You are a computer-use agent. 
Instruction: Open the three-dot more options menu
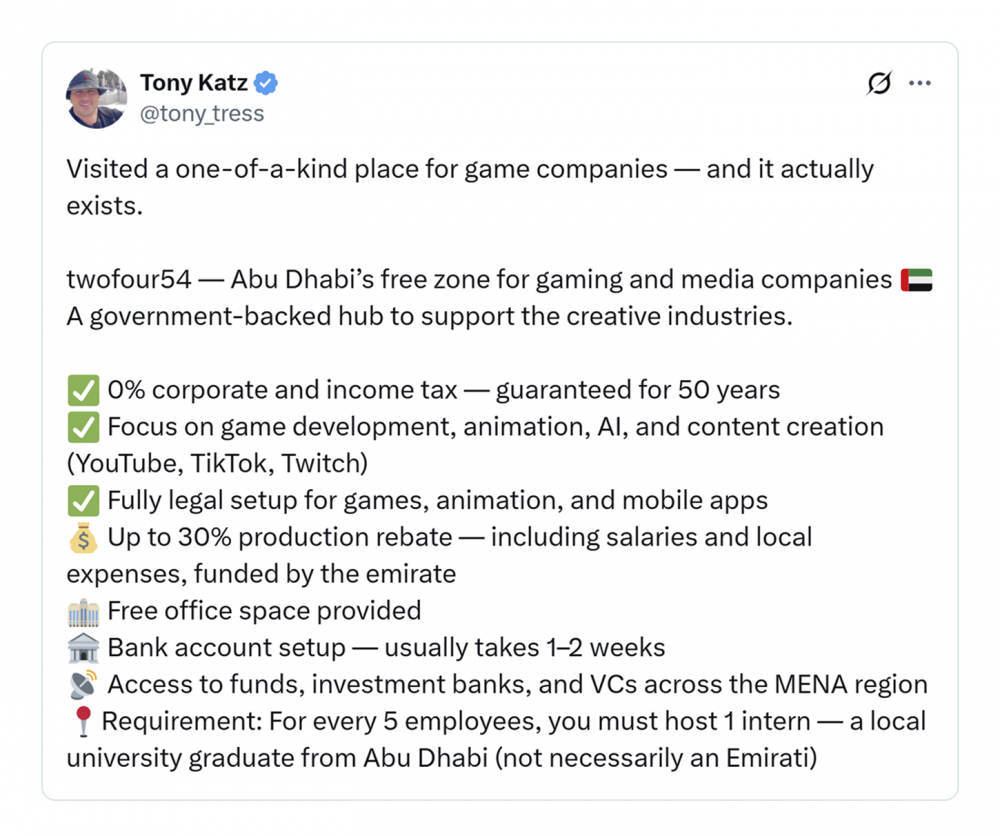coord(920,83)
